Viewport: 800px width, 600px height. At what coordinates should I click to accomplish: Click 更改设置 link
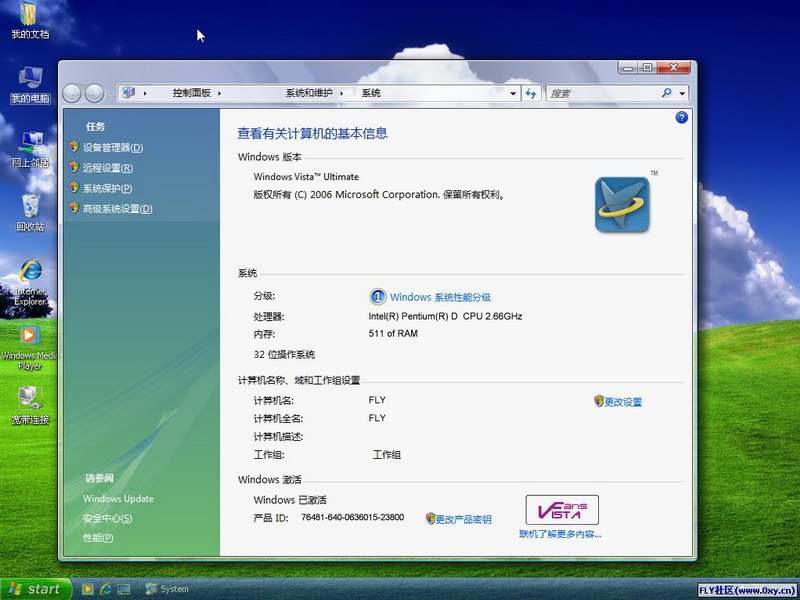(x=623, y=402)
